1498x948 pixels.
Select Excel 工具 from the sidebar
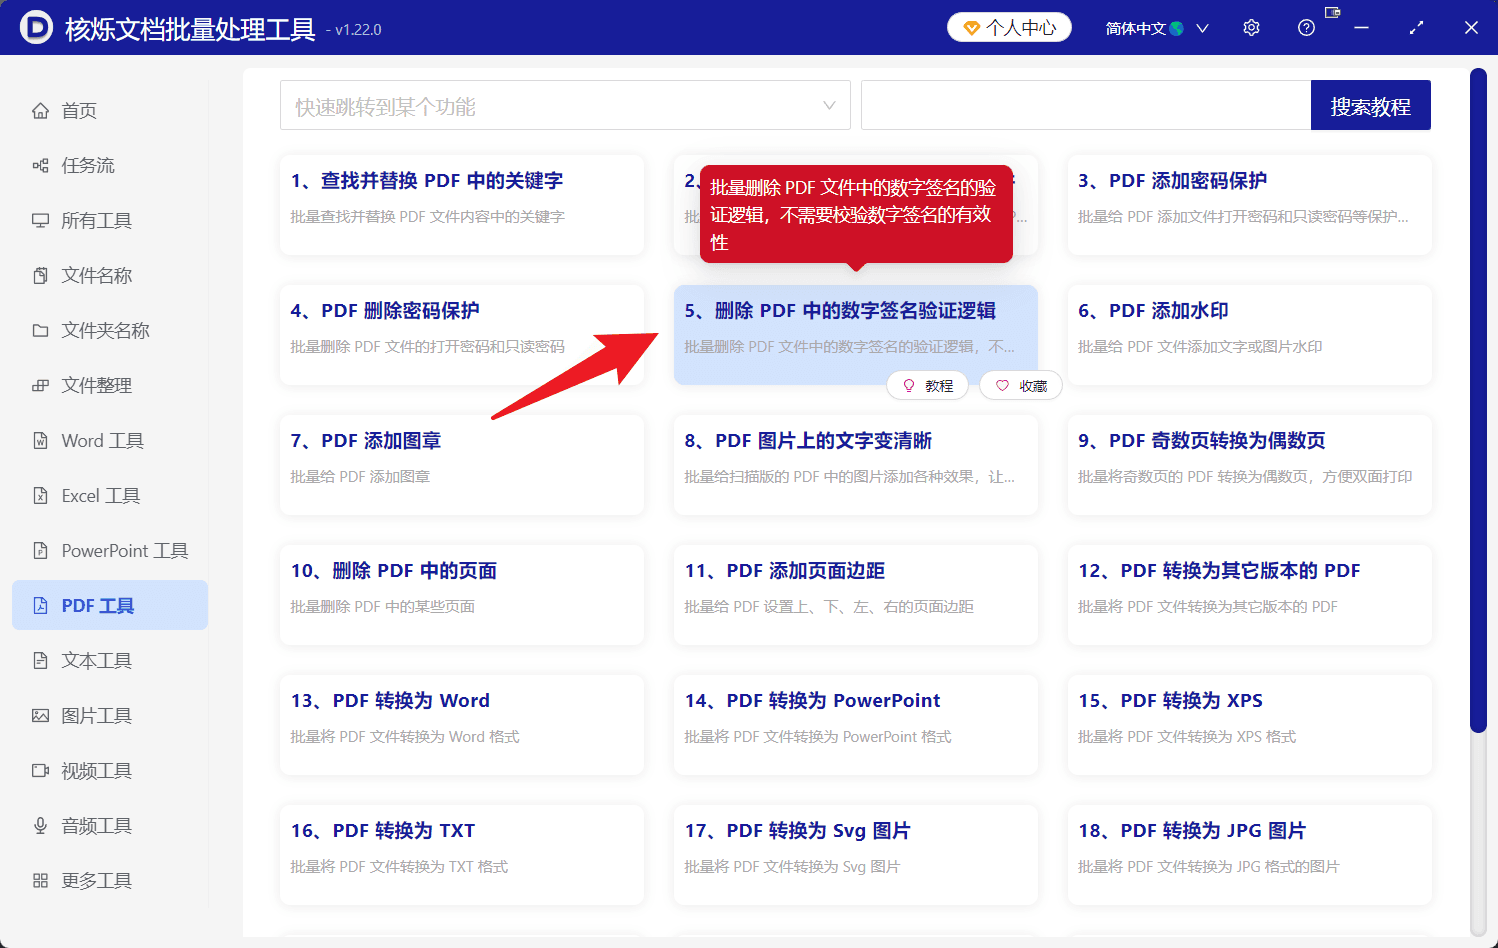[x=97, y=495]
